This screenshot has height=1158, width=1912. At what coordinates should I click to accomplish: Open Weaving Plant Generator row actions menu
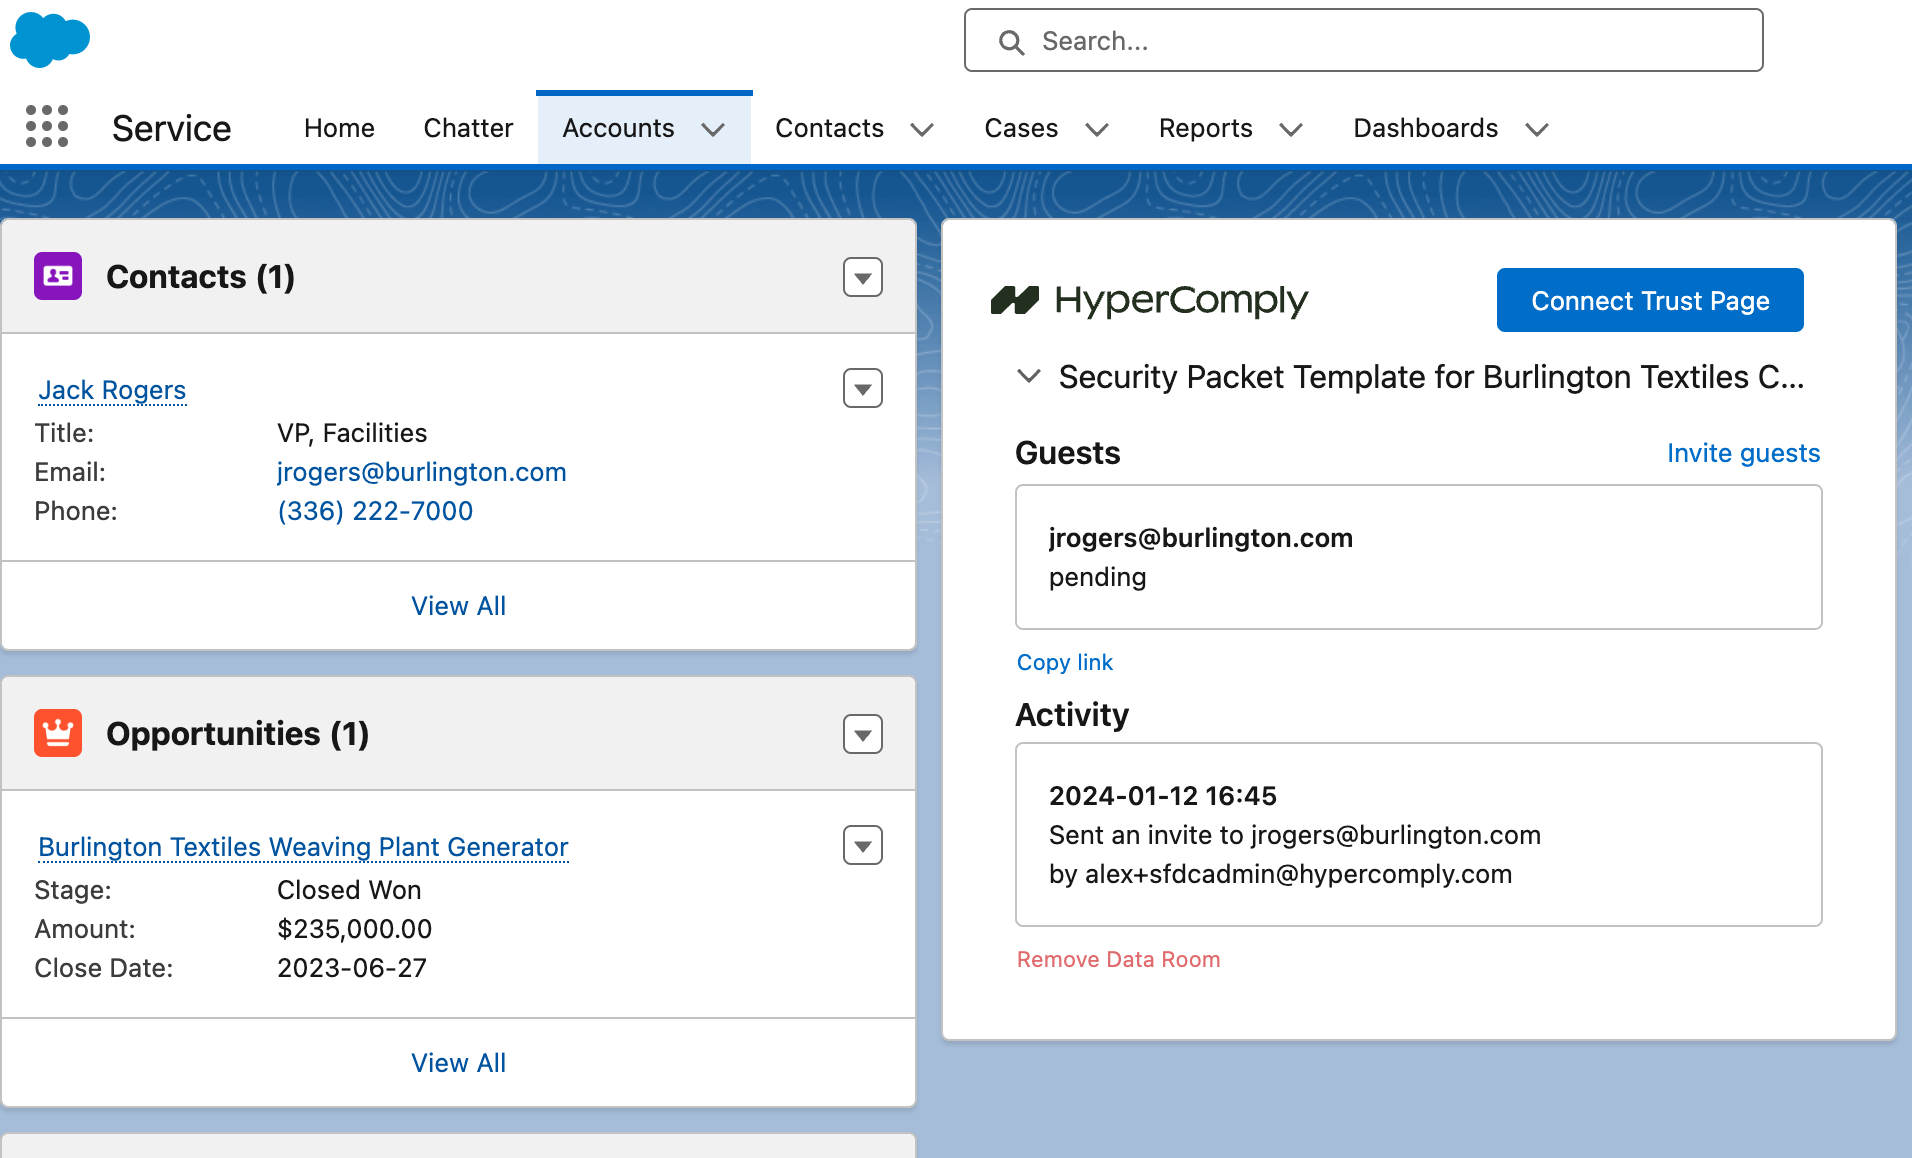862,845
